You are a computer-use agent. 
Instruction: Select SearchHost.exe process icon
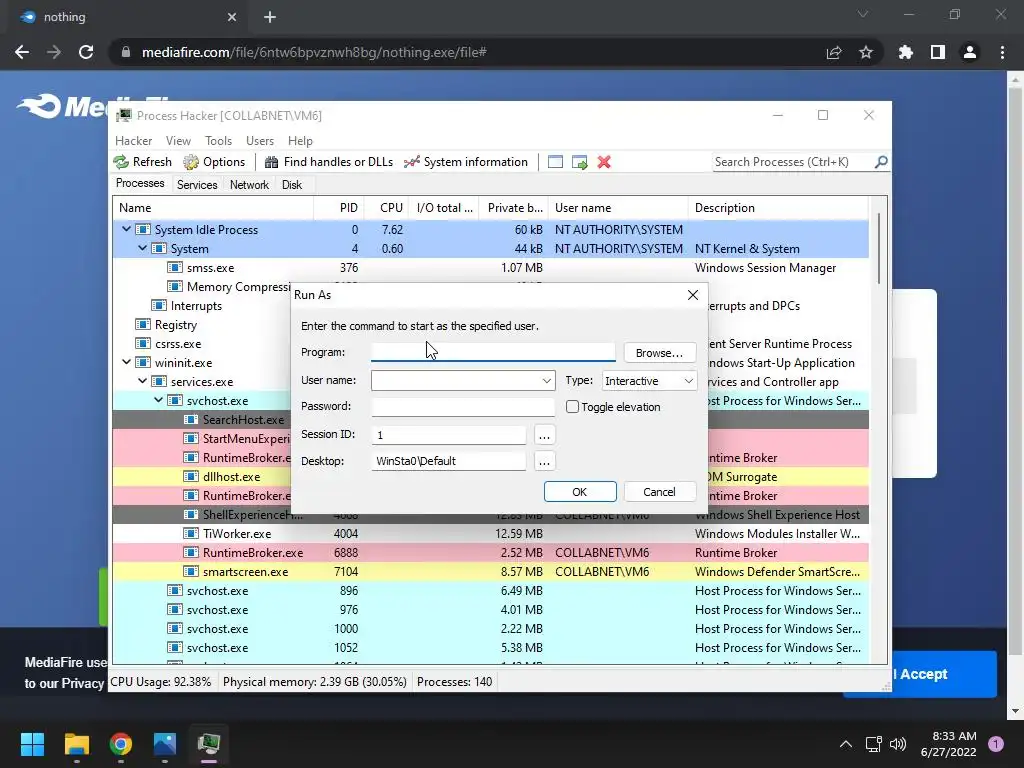(x=191, y=420)
